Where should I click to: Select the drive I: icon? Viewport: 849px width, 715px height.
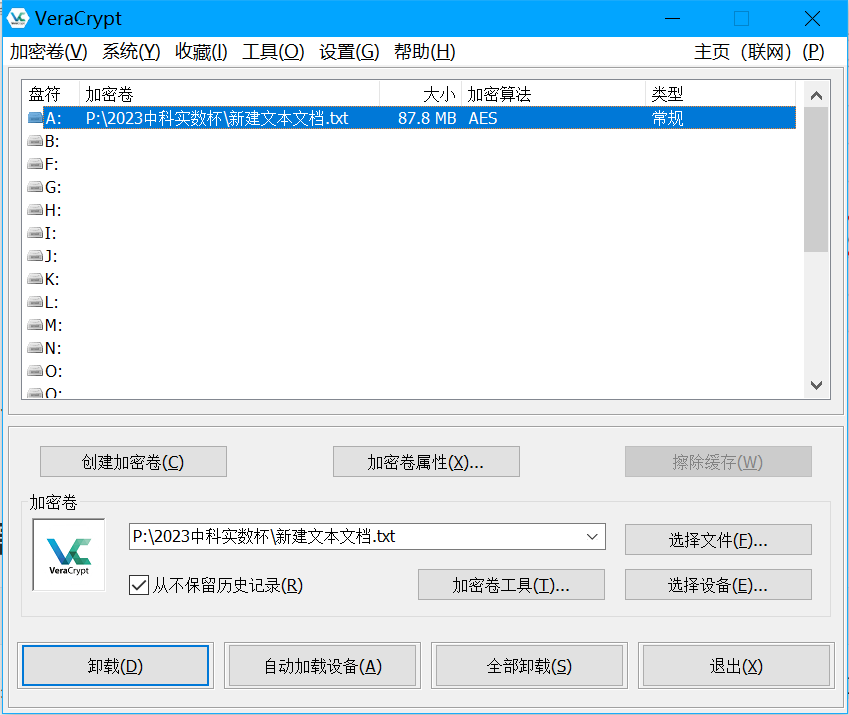35,233
